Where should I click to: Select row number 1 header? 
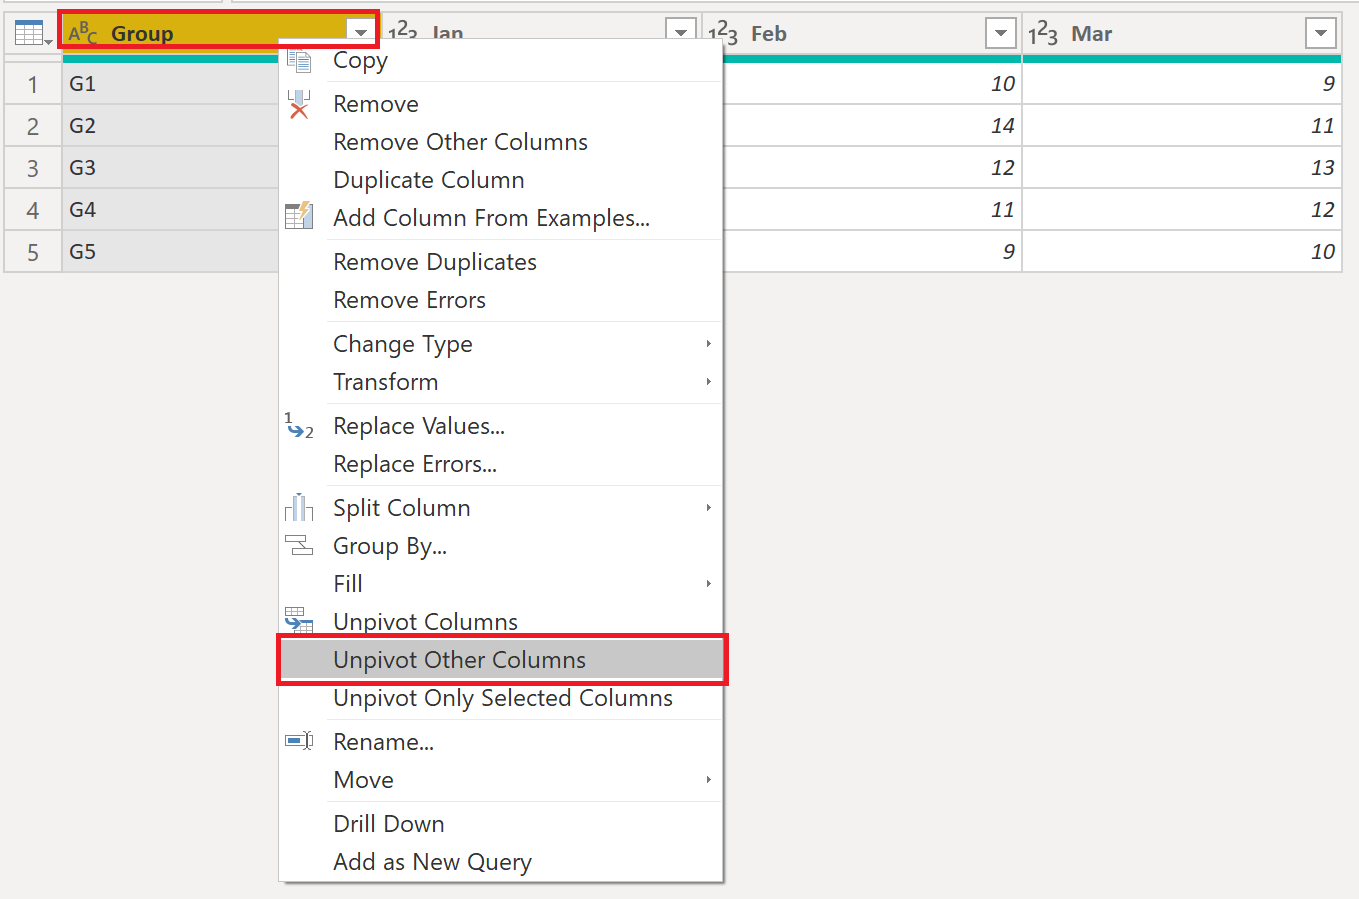[x=33, y=84]
